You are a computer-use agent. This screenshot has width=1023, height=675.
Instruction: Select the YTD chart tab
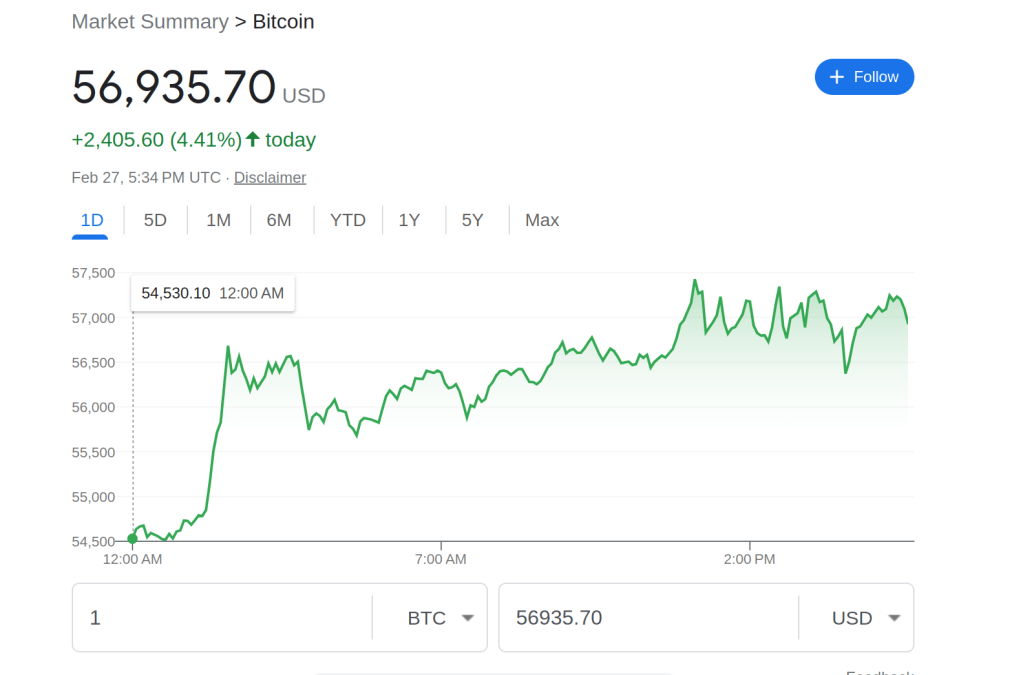tap(347, 220)
